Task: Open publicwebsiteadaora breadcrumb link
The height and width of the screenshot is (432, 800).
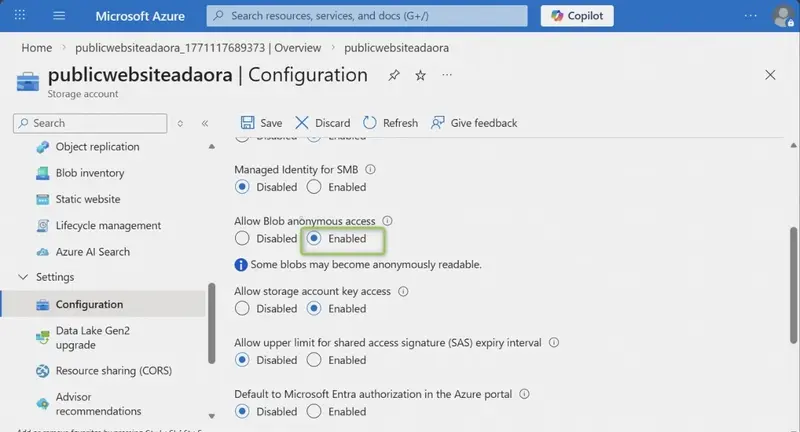Action: pyautogui.click(x=396, y=48)
